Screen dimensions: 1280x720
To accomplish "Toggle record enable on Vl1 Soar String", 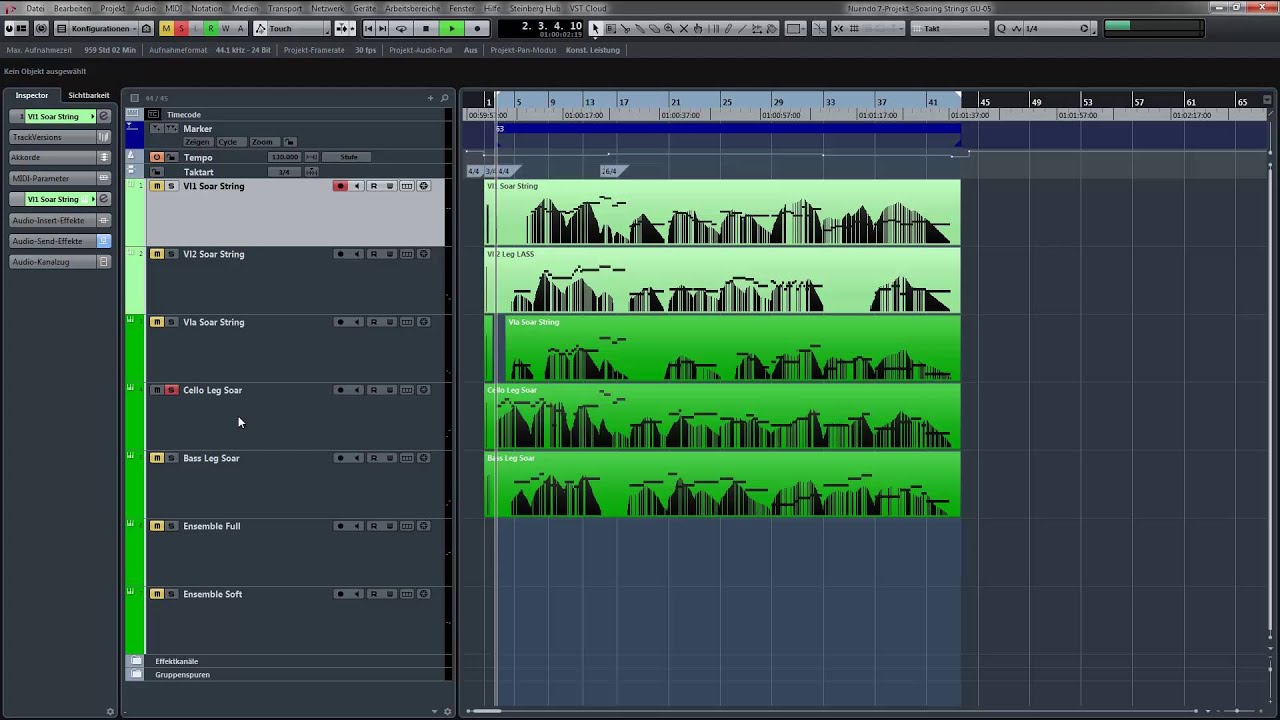I will tap(340, 186).
